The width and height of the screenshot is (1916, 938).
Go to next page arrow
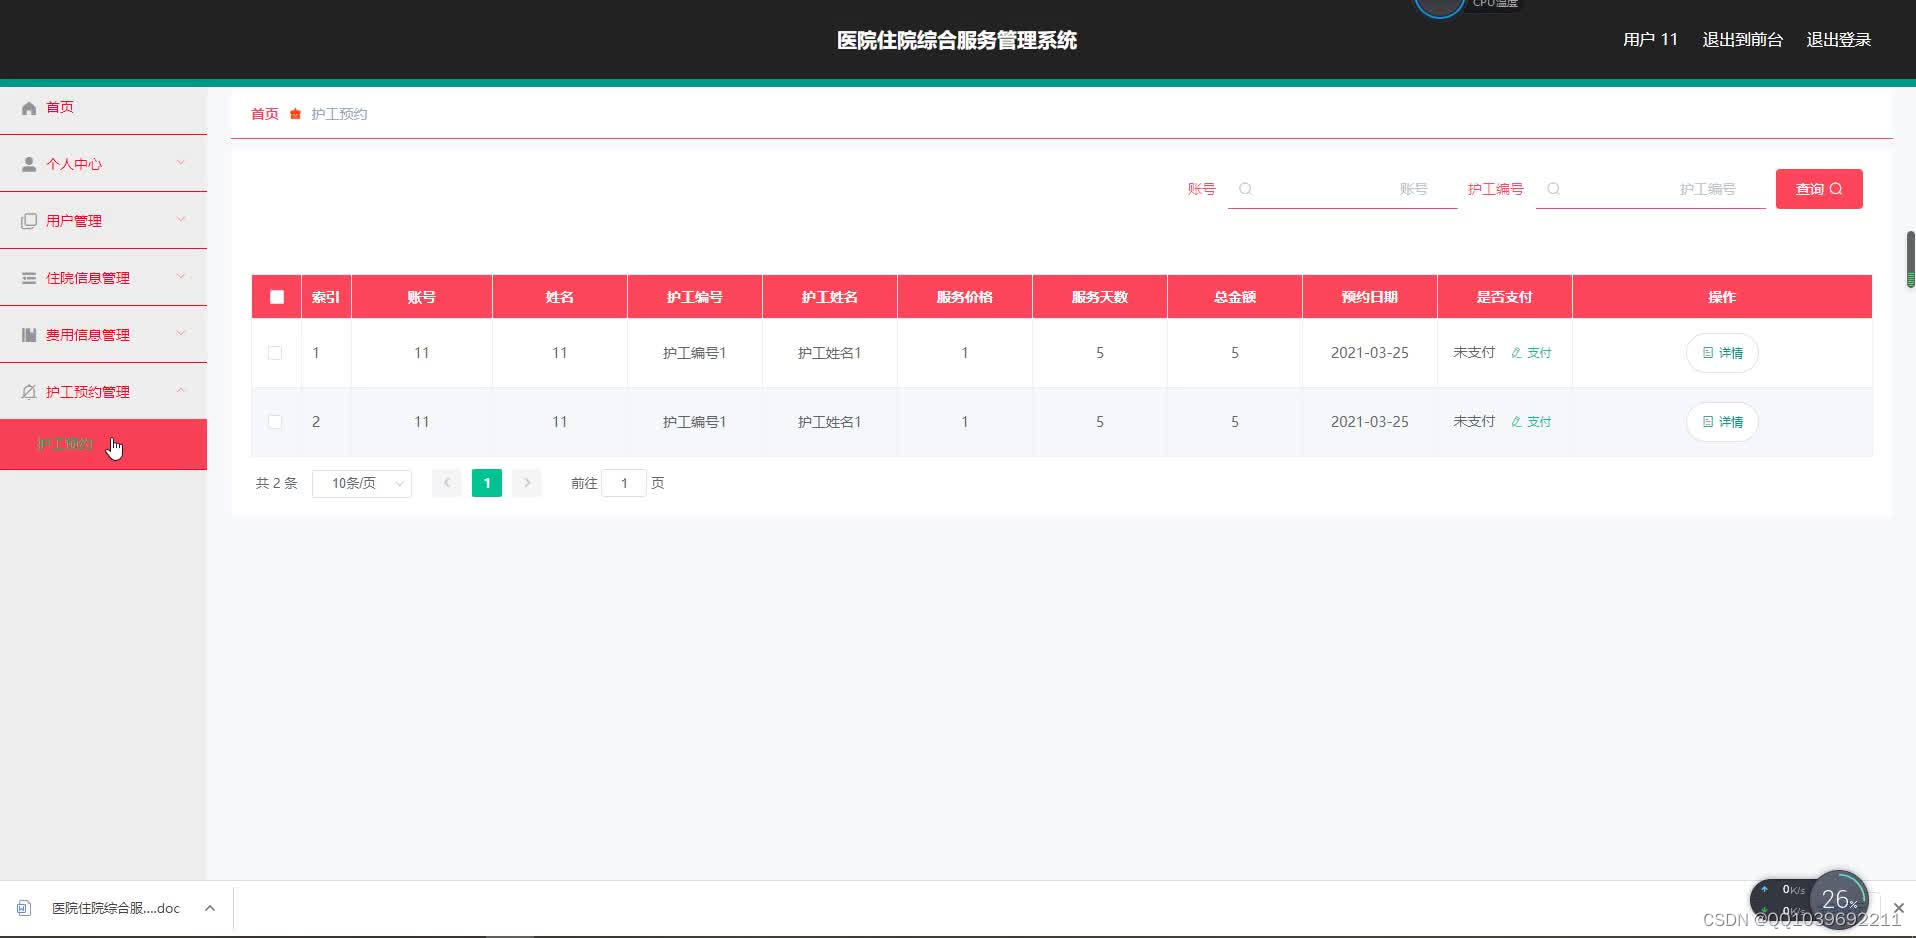[x=527, y=483]
